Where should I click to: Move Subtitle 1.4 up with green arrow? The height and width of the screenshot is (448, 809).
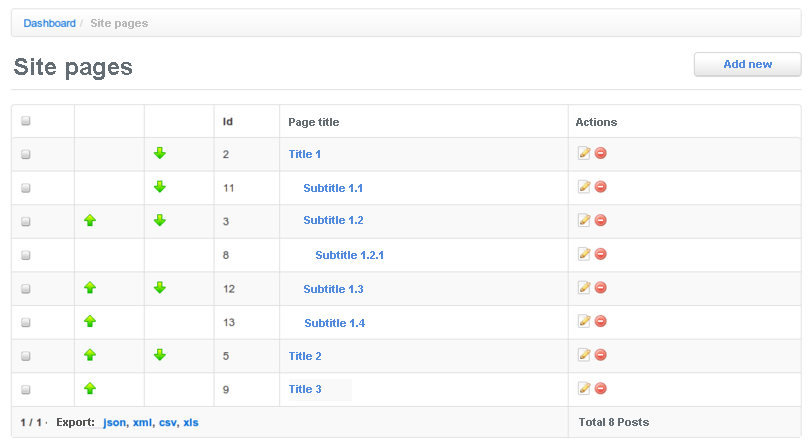point(90,321)
